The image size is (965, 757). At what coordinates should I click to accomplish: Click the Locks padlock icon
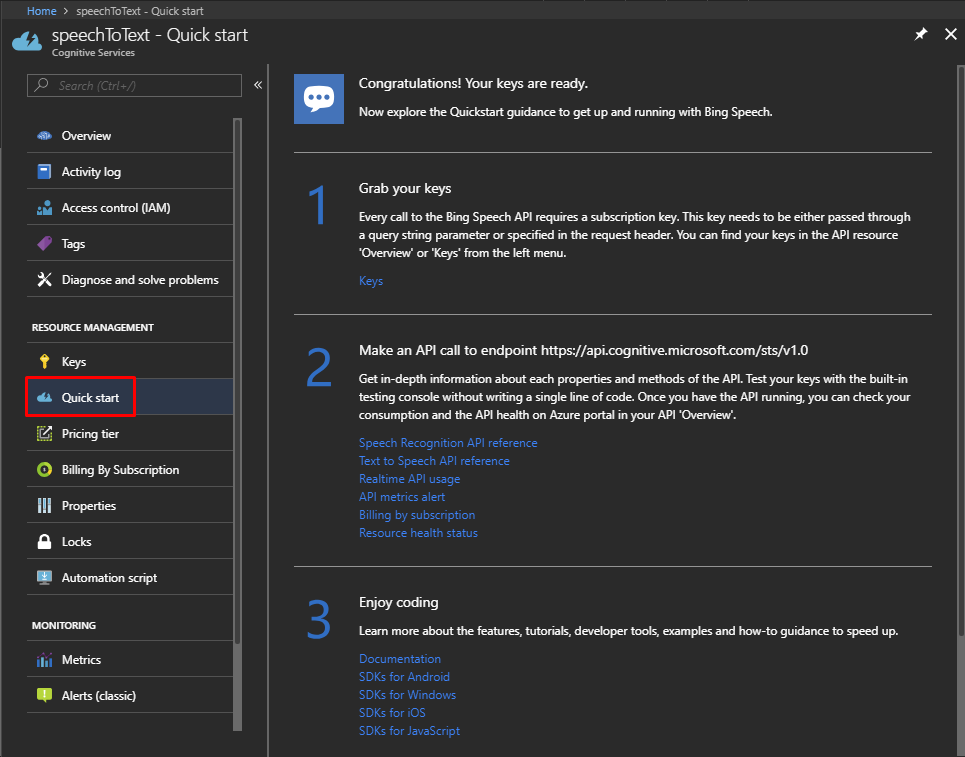pos(44,542)
